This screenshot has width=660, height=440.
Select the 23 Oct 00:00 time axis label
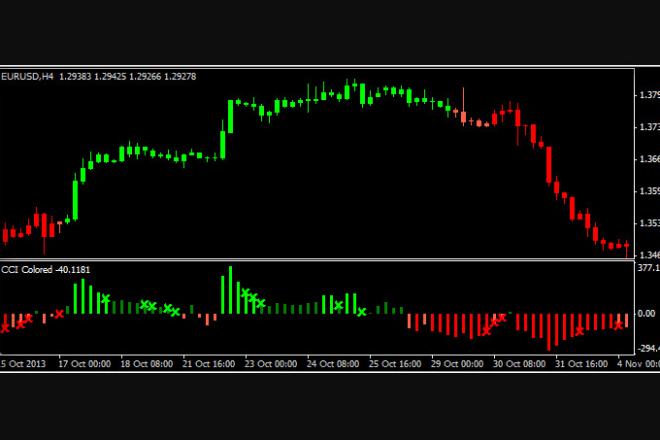(271, 364)
